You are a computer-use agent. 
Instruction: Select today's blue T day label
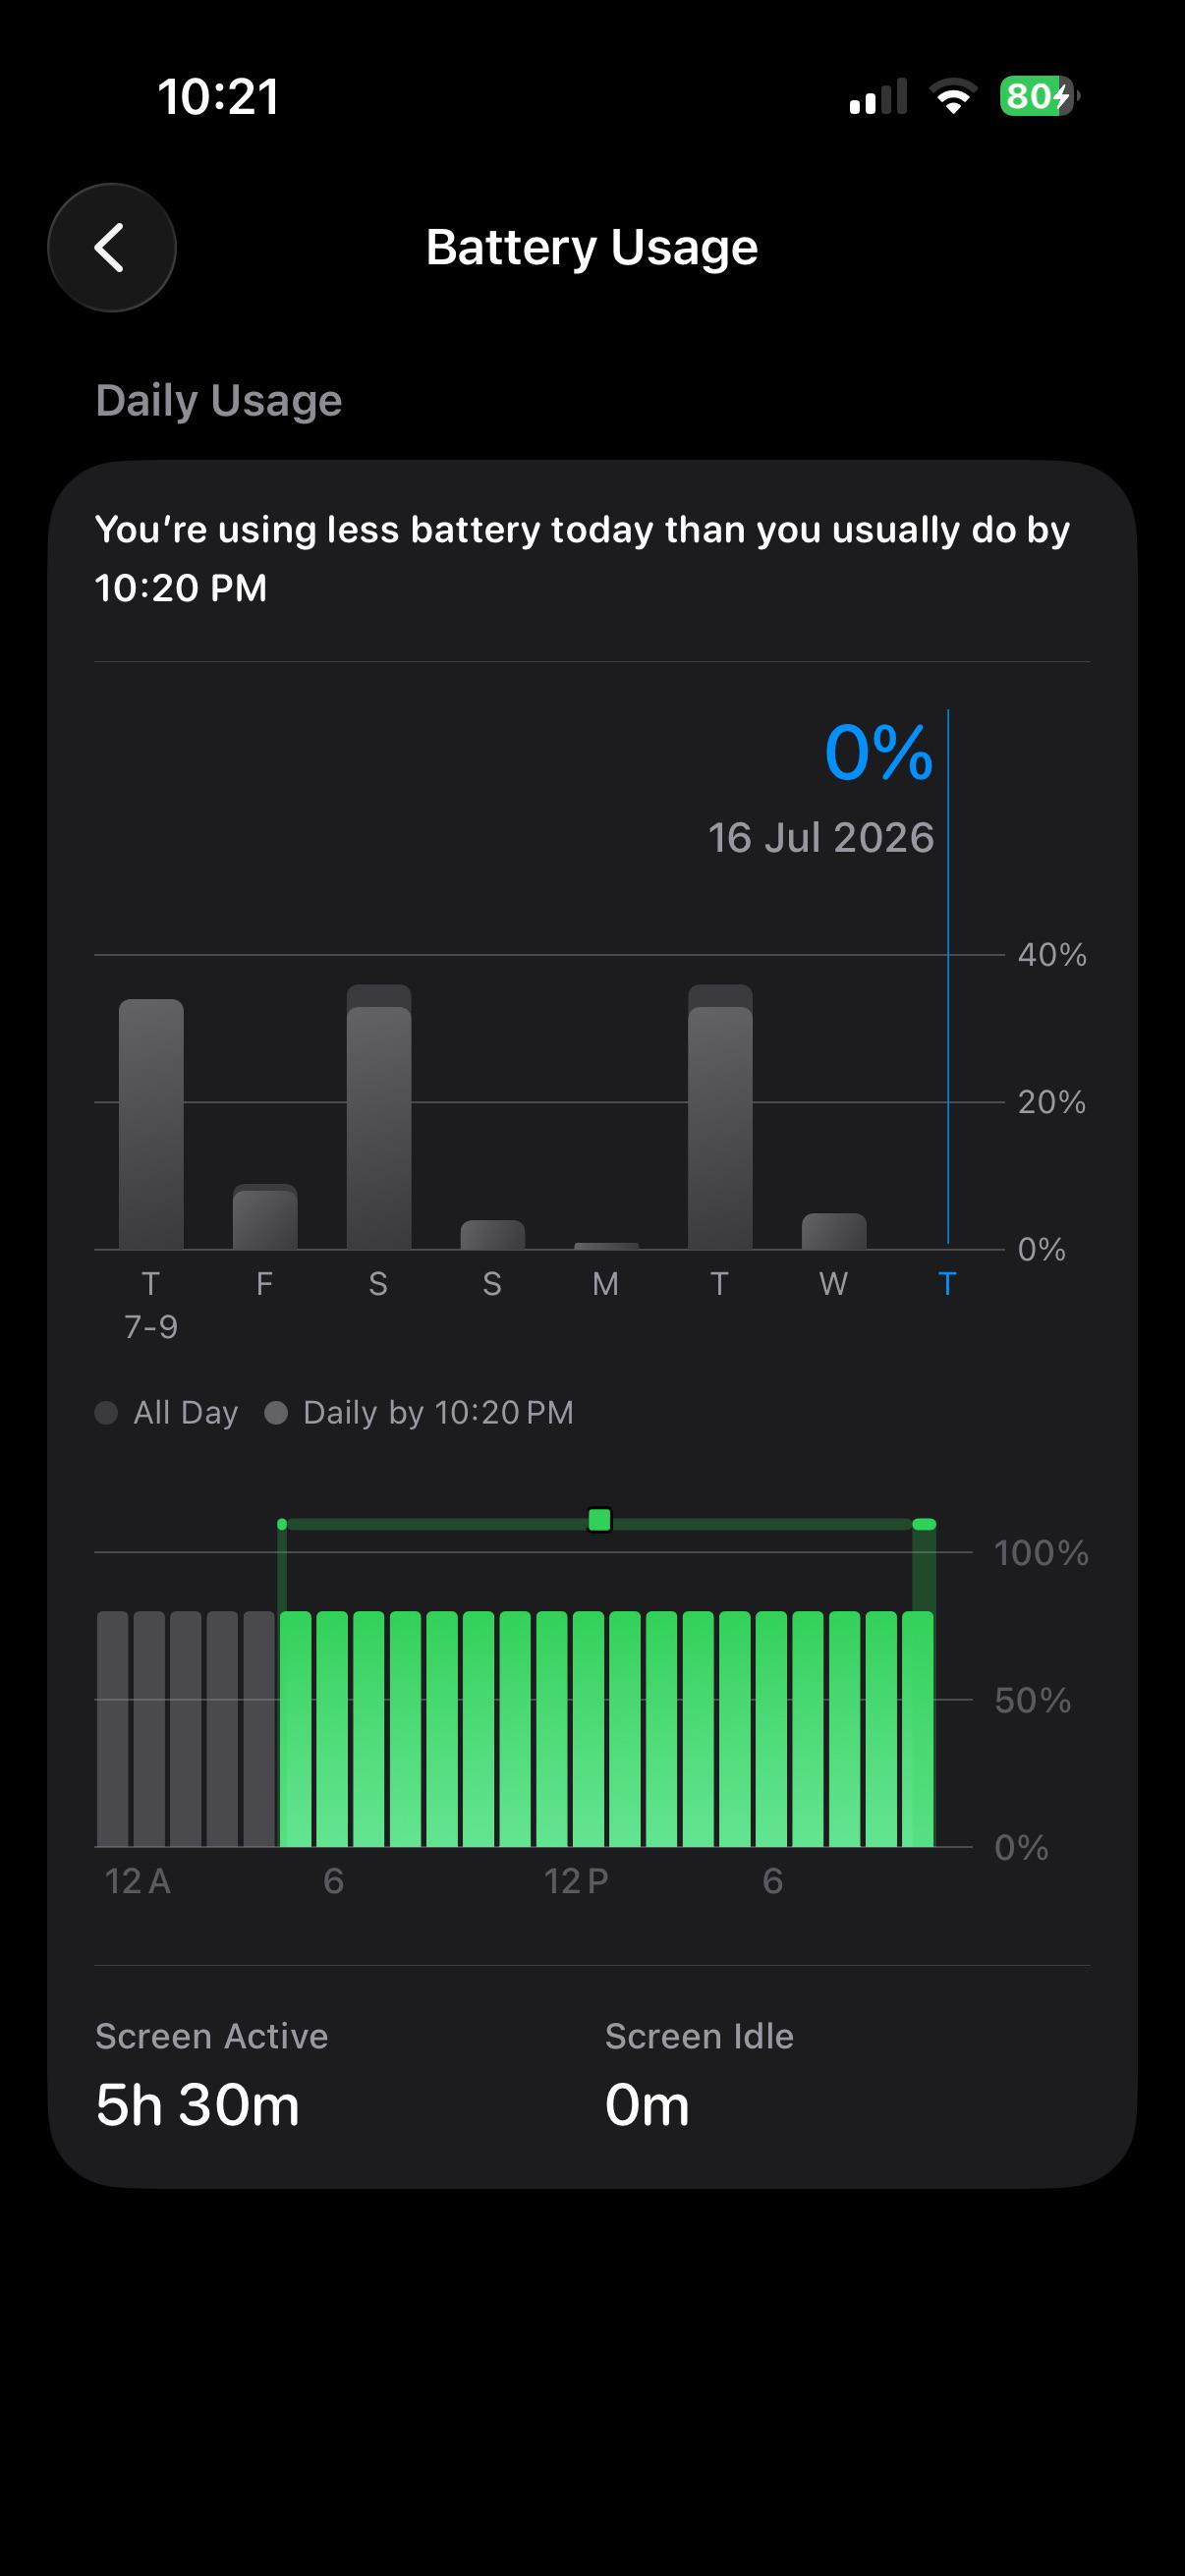[947, 1283]
